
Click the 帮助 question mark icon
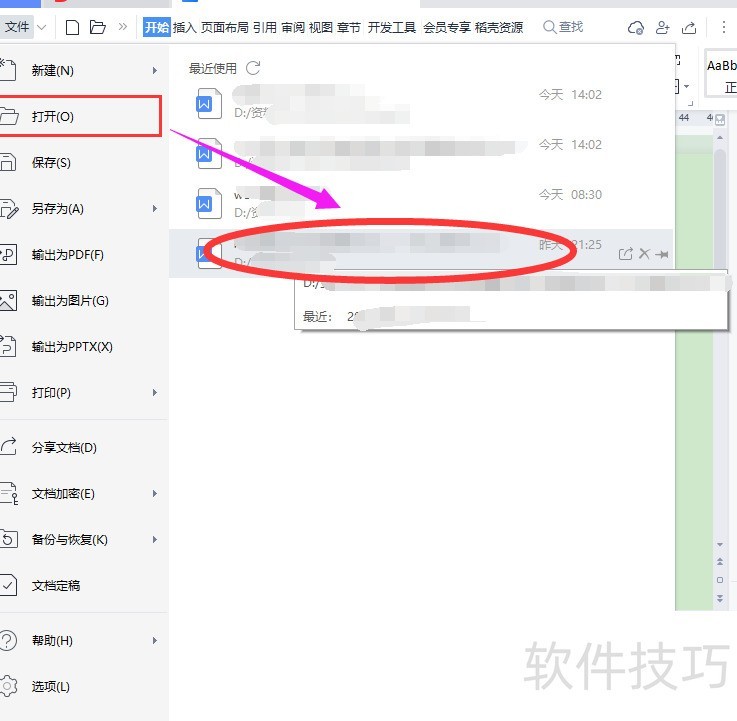coord(8,641)
